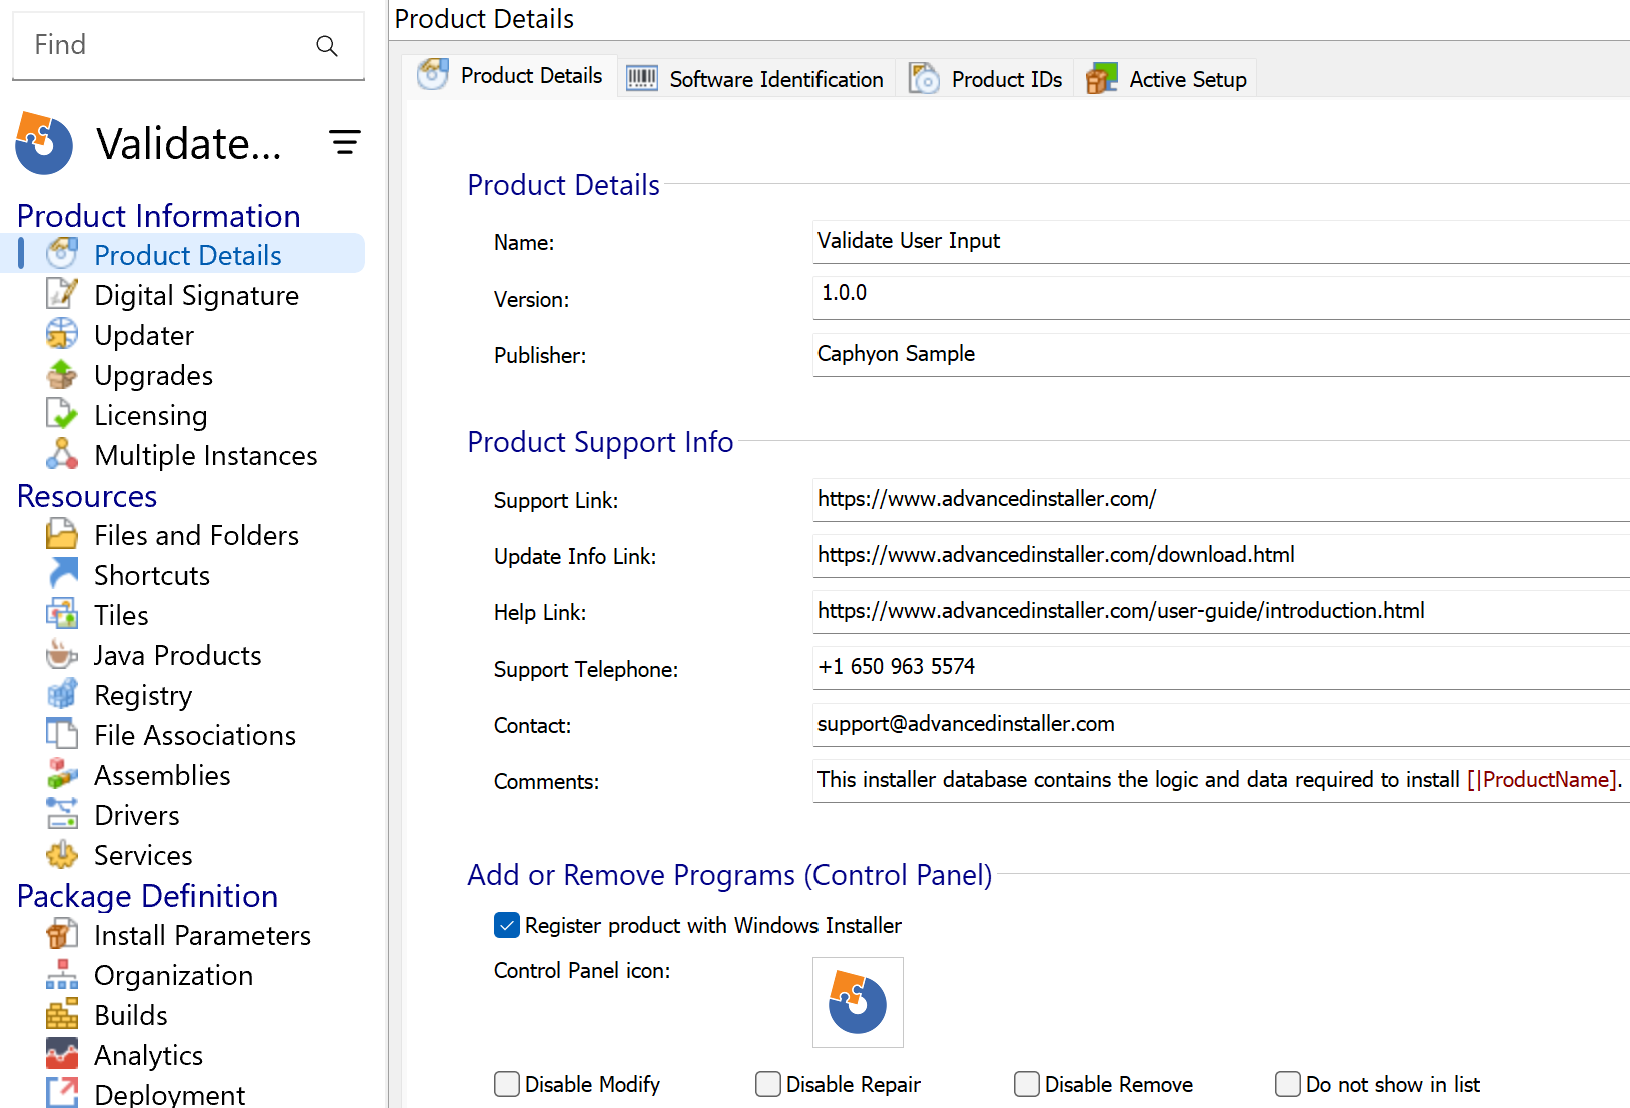This screenshot has width=1630, height=1108.
Task: Click the Drivers icon
Action: click(x=62, y=814)
